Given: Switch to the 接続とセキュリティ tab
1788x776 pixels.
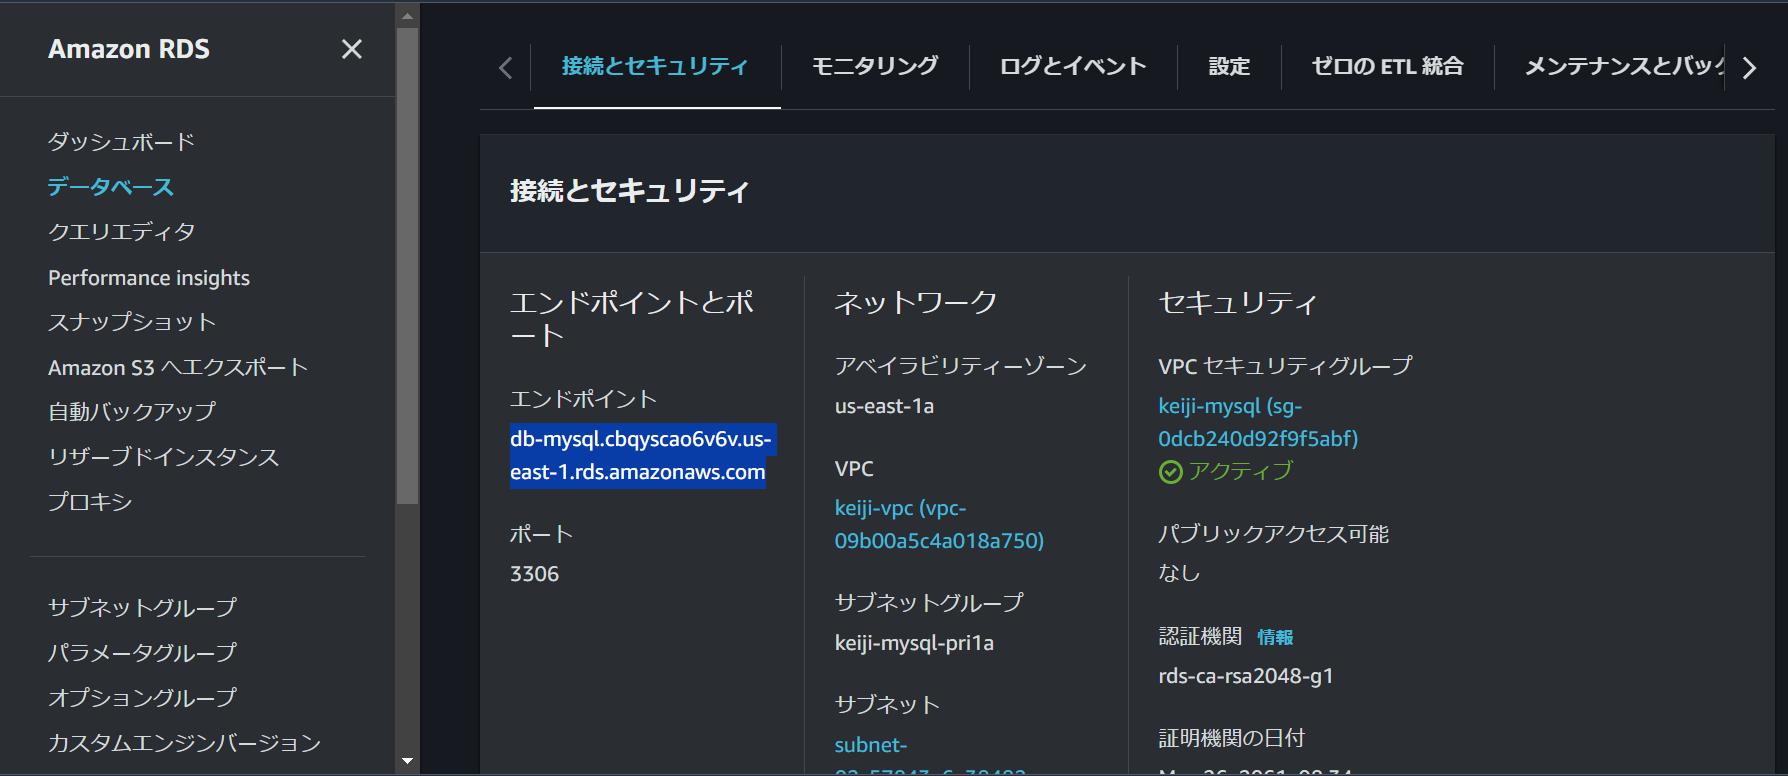Looking at the screenshot, I should click(x=655, y=66).
